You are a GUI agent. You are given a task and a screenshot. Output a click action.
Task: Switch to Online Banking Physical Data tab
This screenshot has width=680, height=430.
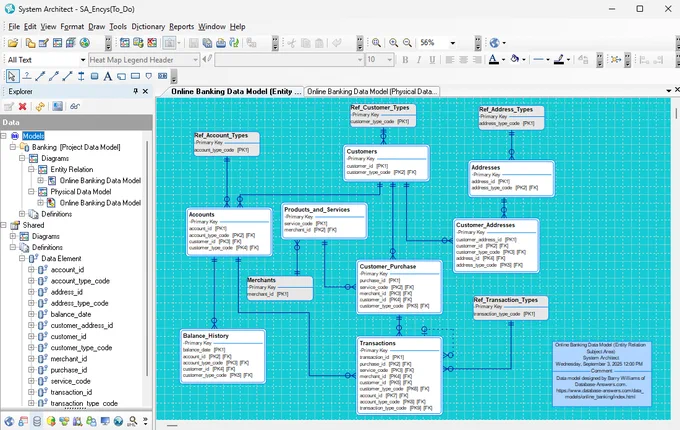pos(372,91)
